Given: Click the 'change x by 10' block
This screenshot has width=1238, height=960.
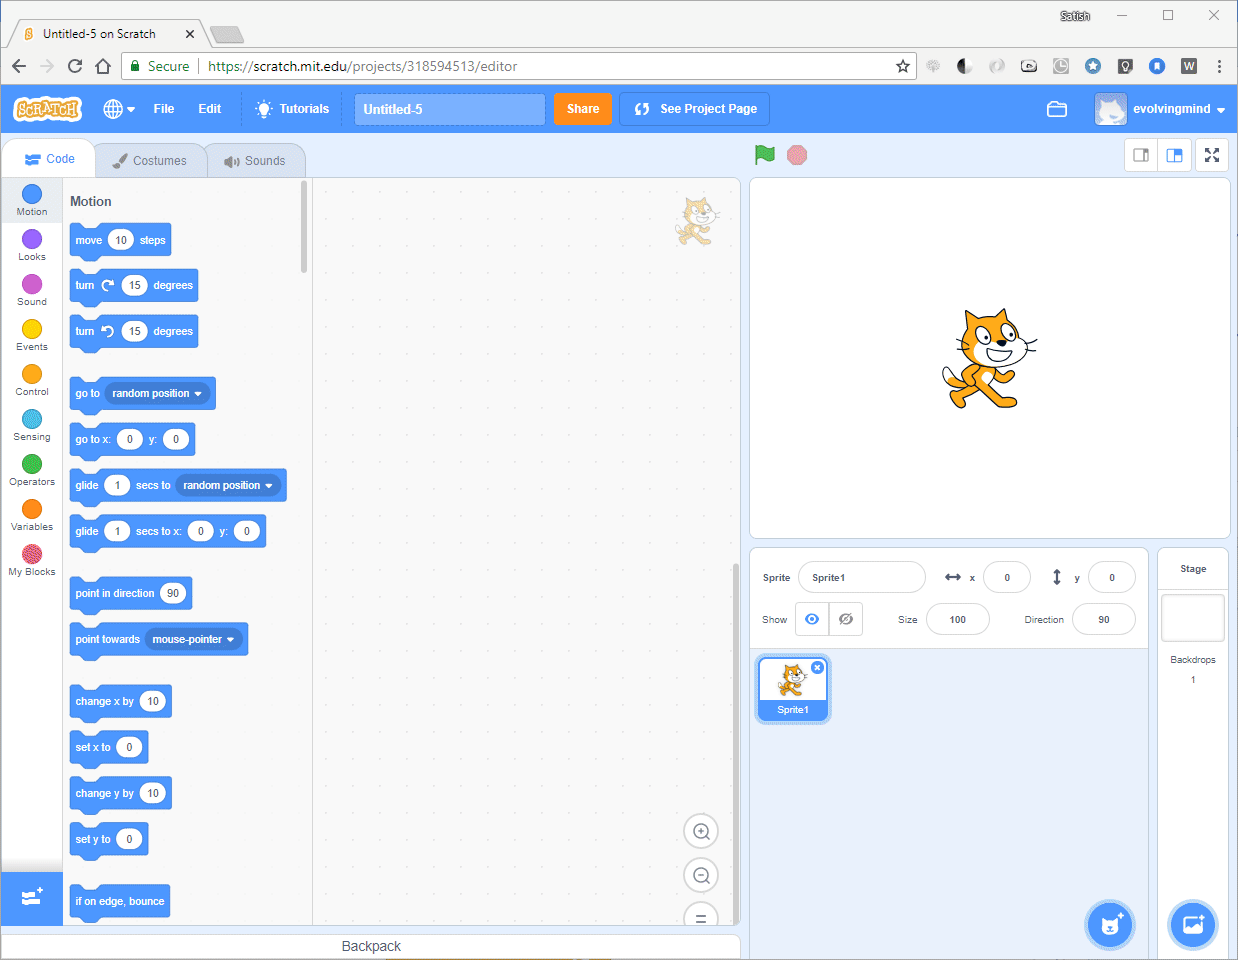Looking at the screenshot, I should pos(120,702).
